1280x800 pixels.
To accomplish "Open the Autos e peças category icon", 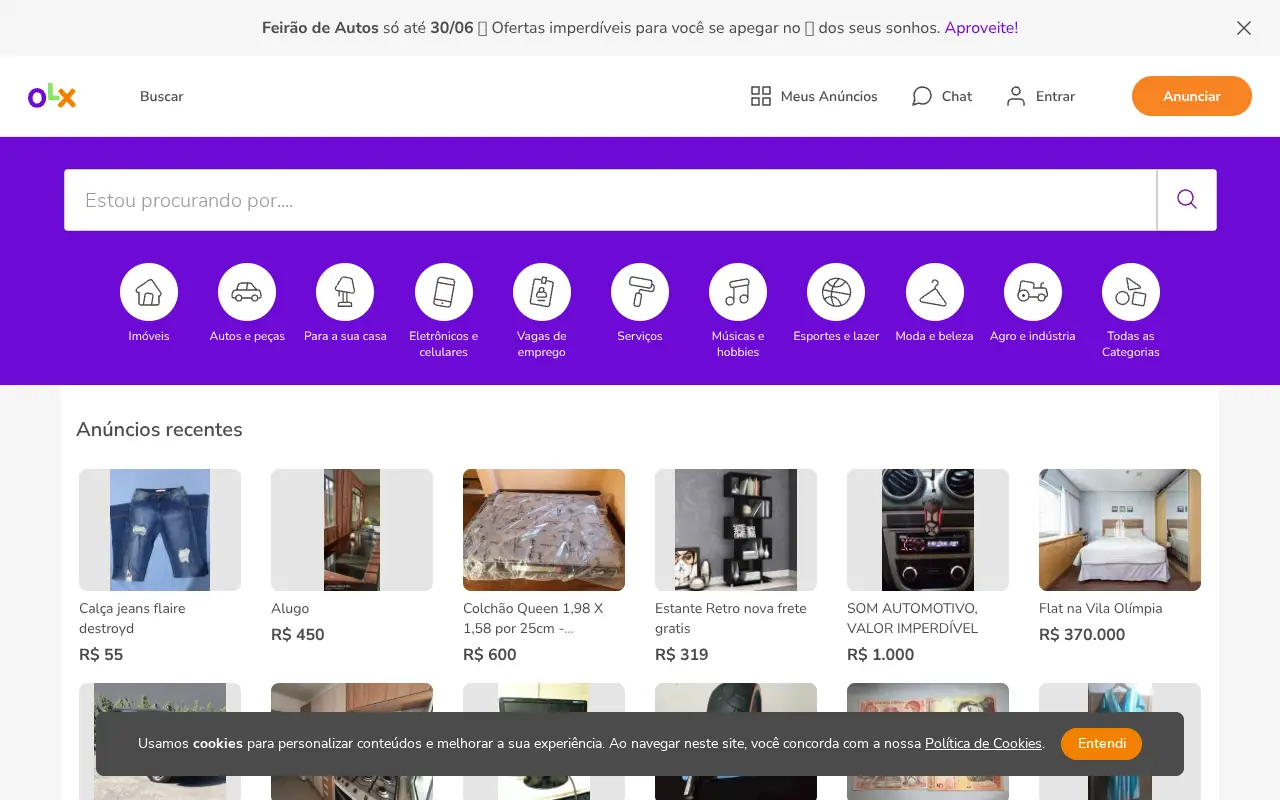I will [x=247, y=292].
